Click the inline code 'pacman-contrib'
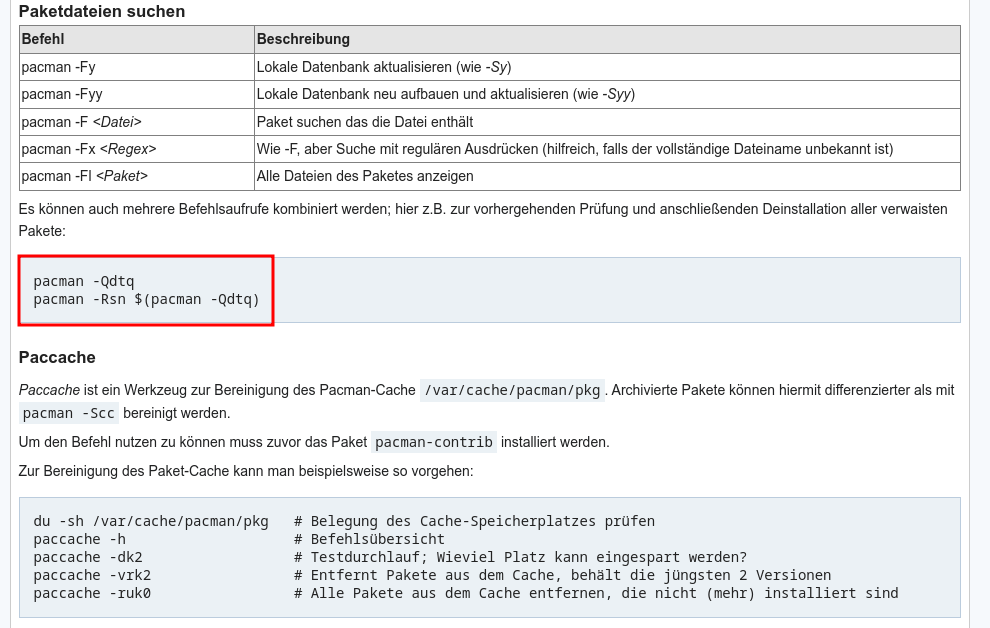 point(433,442)
